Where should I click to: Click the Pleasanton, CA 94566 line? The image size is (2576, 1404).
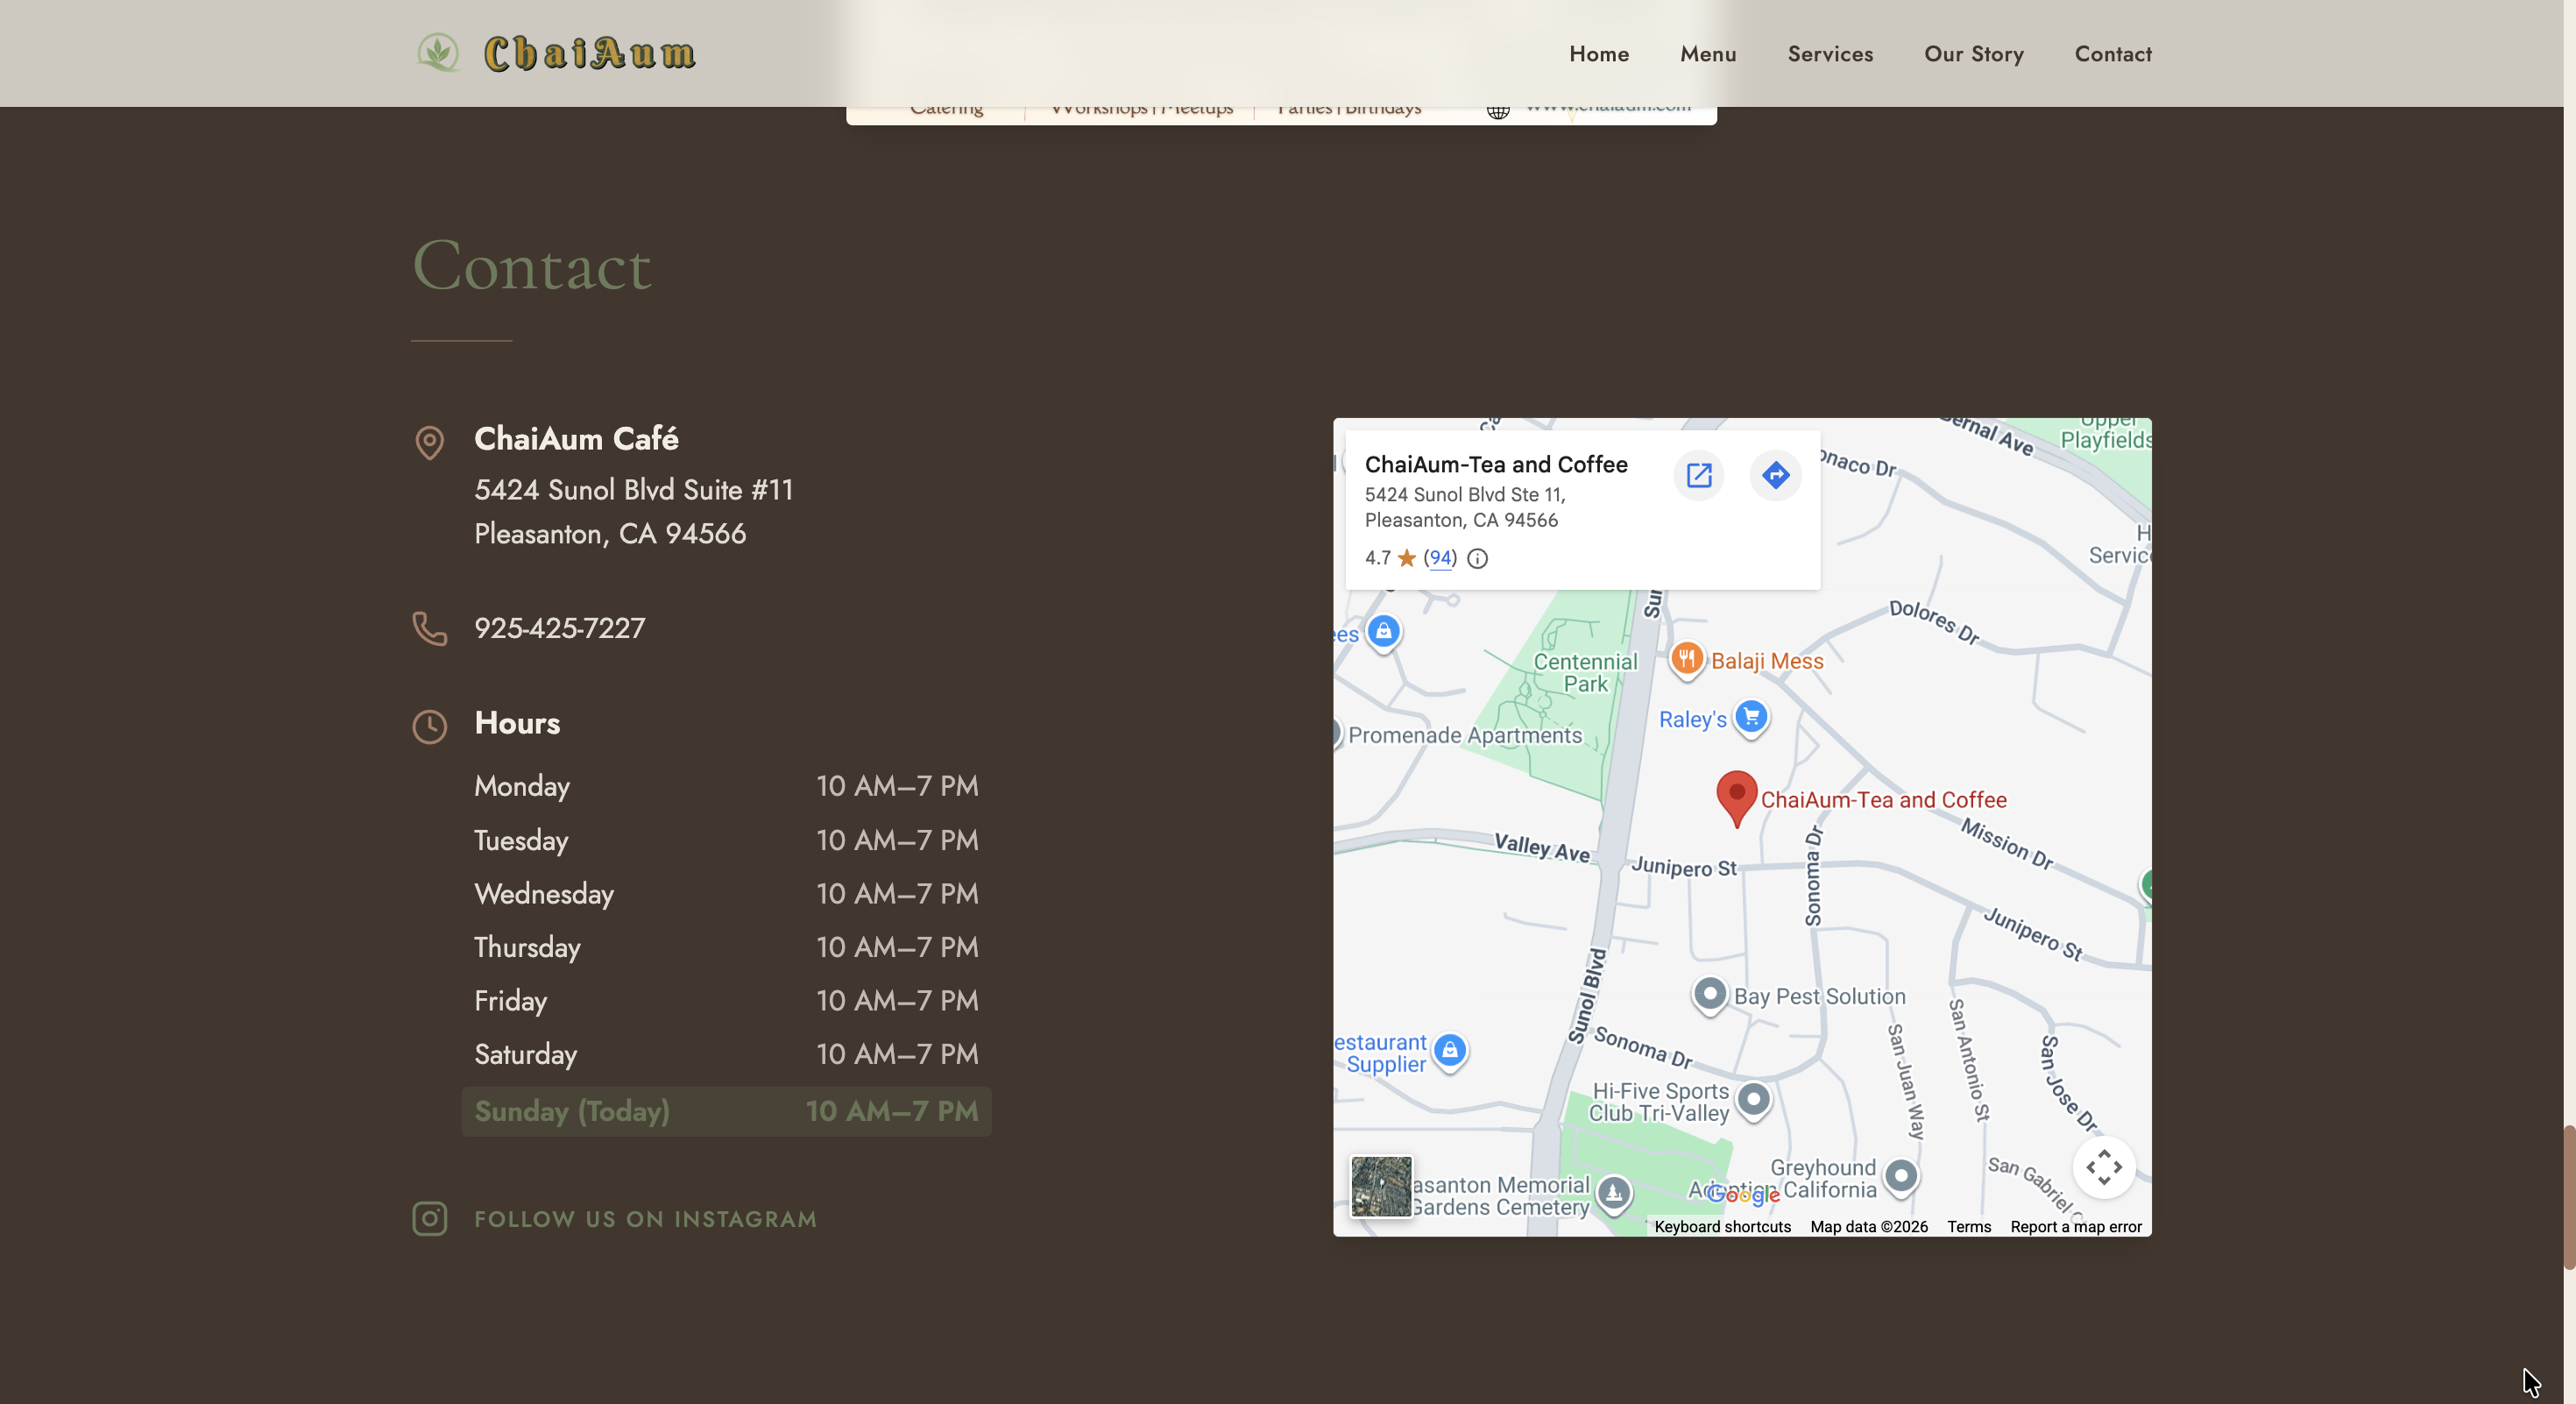point(610,534)
